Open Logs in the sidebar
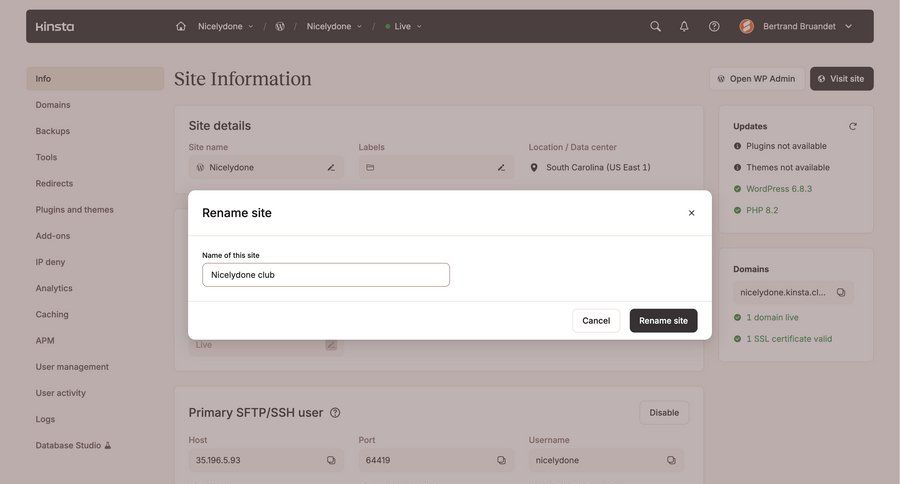The image size is (900, 484). 45,419
